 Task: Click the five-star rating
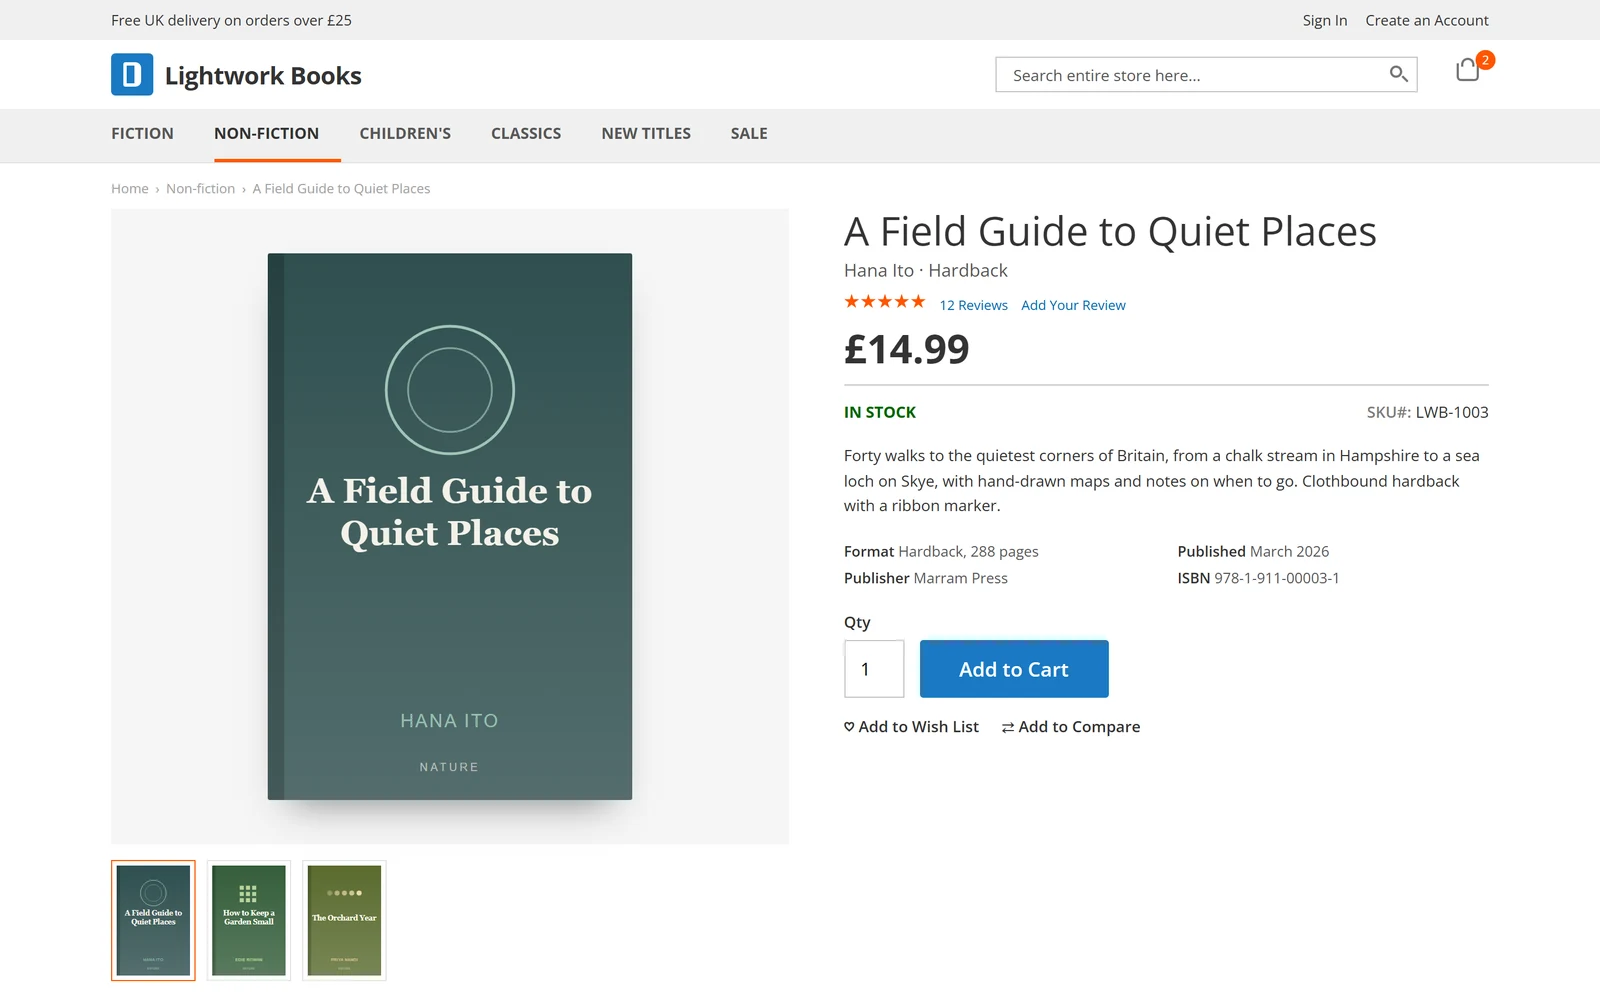click(885, 302)
